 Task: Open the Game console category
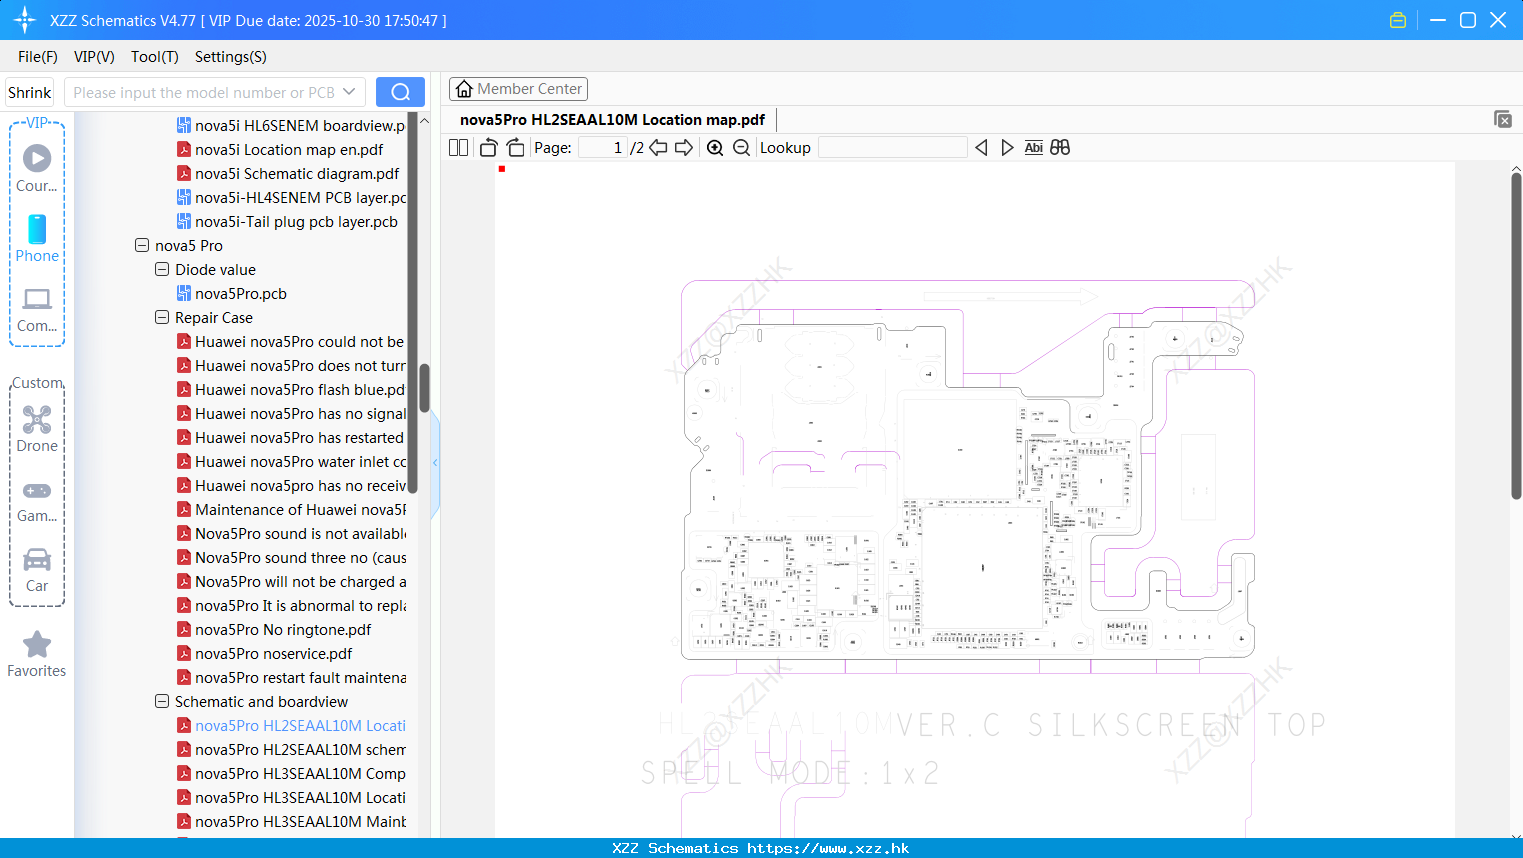click(x=37, y=501)
